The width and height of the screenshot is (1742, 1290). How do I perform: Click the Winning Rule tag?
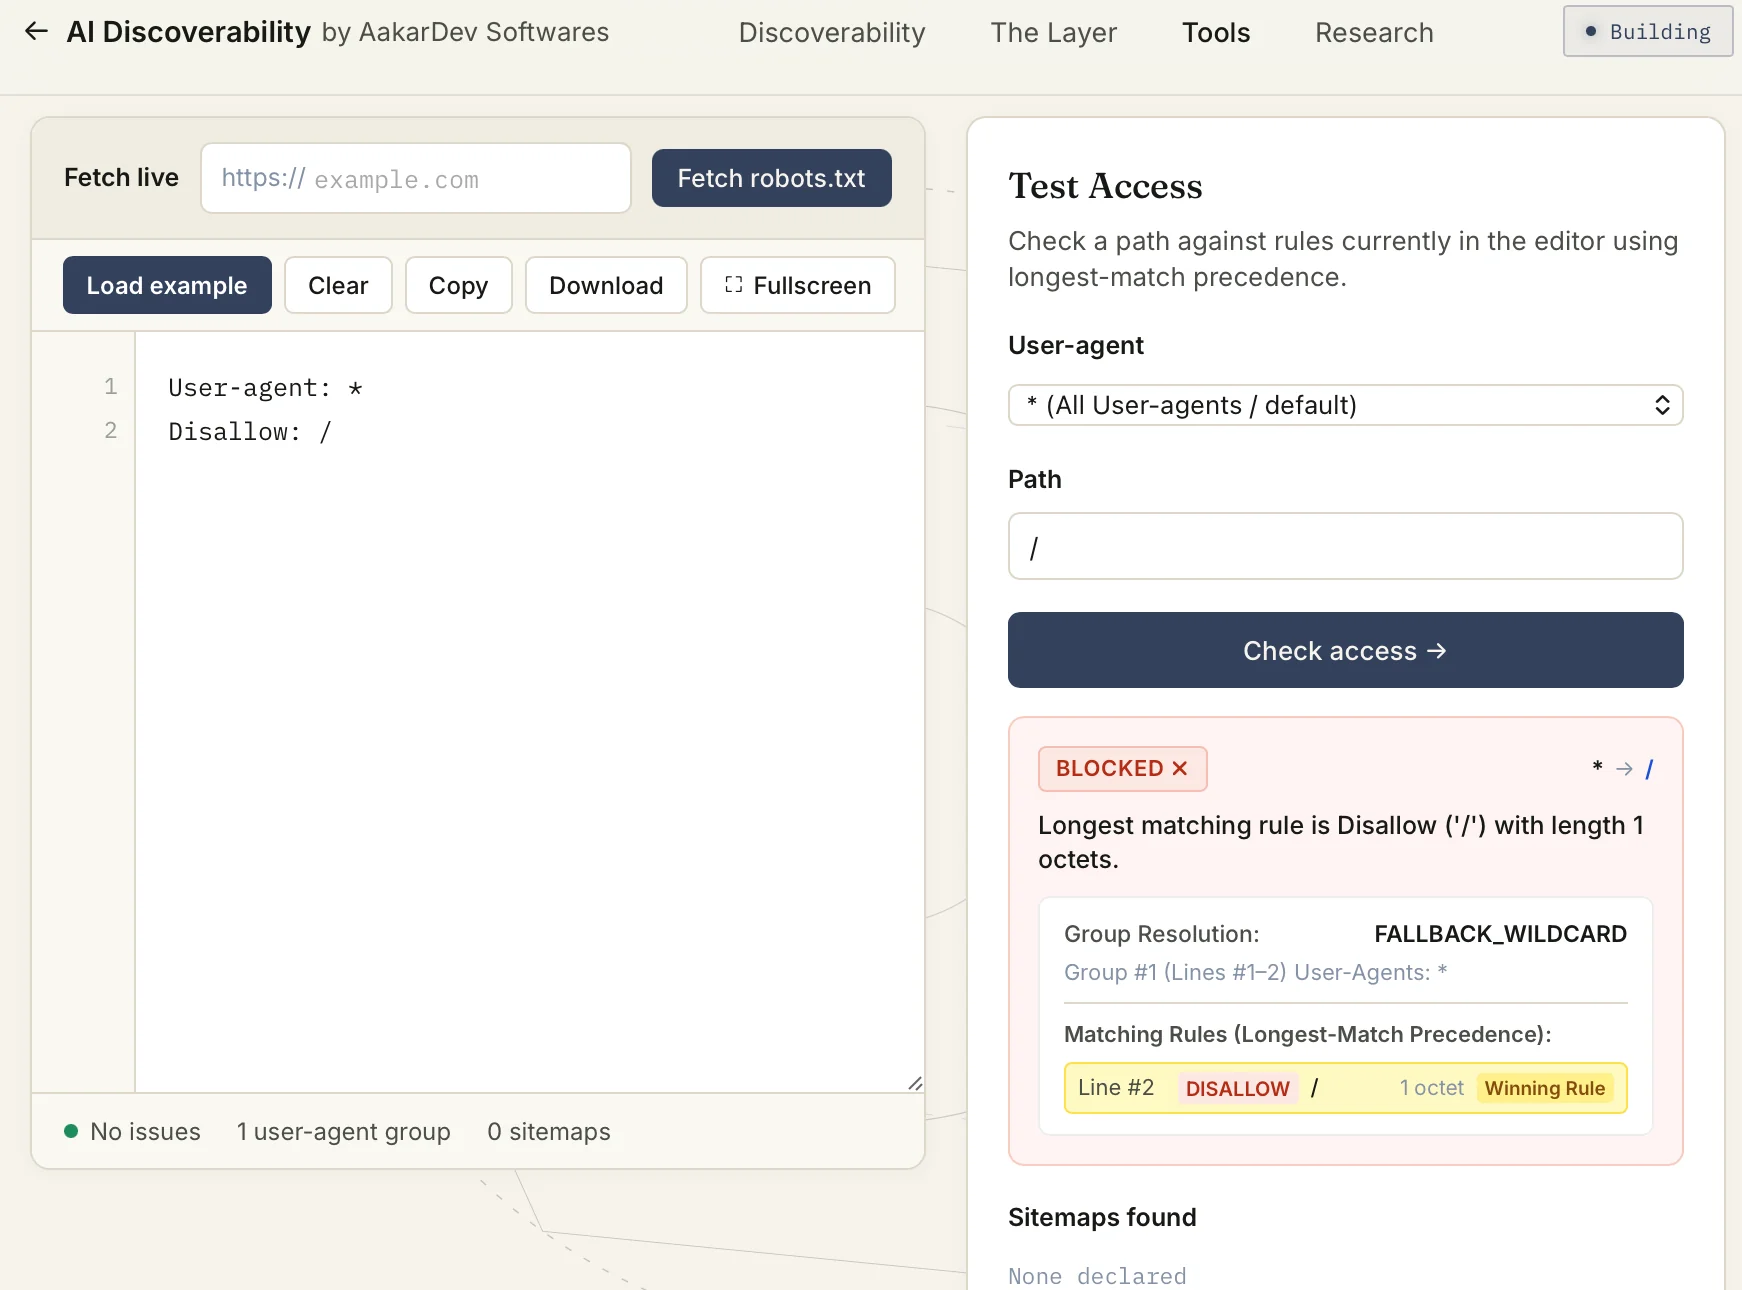(x=1544, y=1088)
